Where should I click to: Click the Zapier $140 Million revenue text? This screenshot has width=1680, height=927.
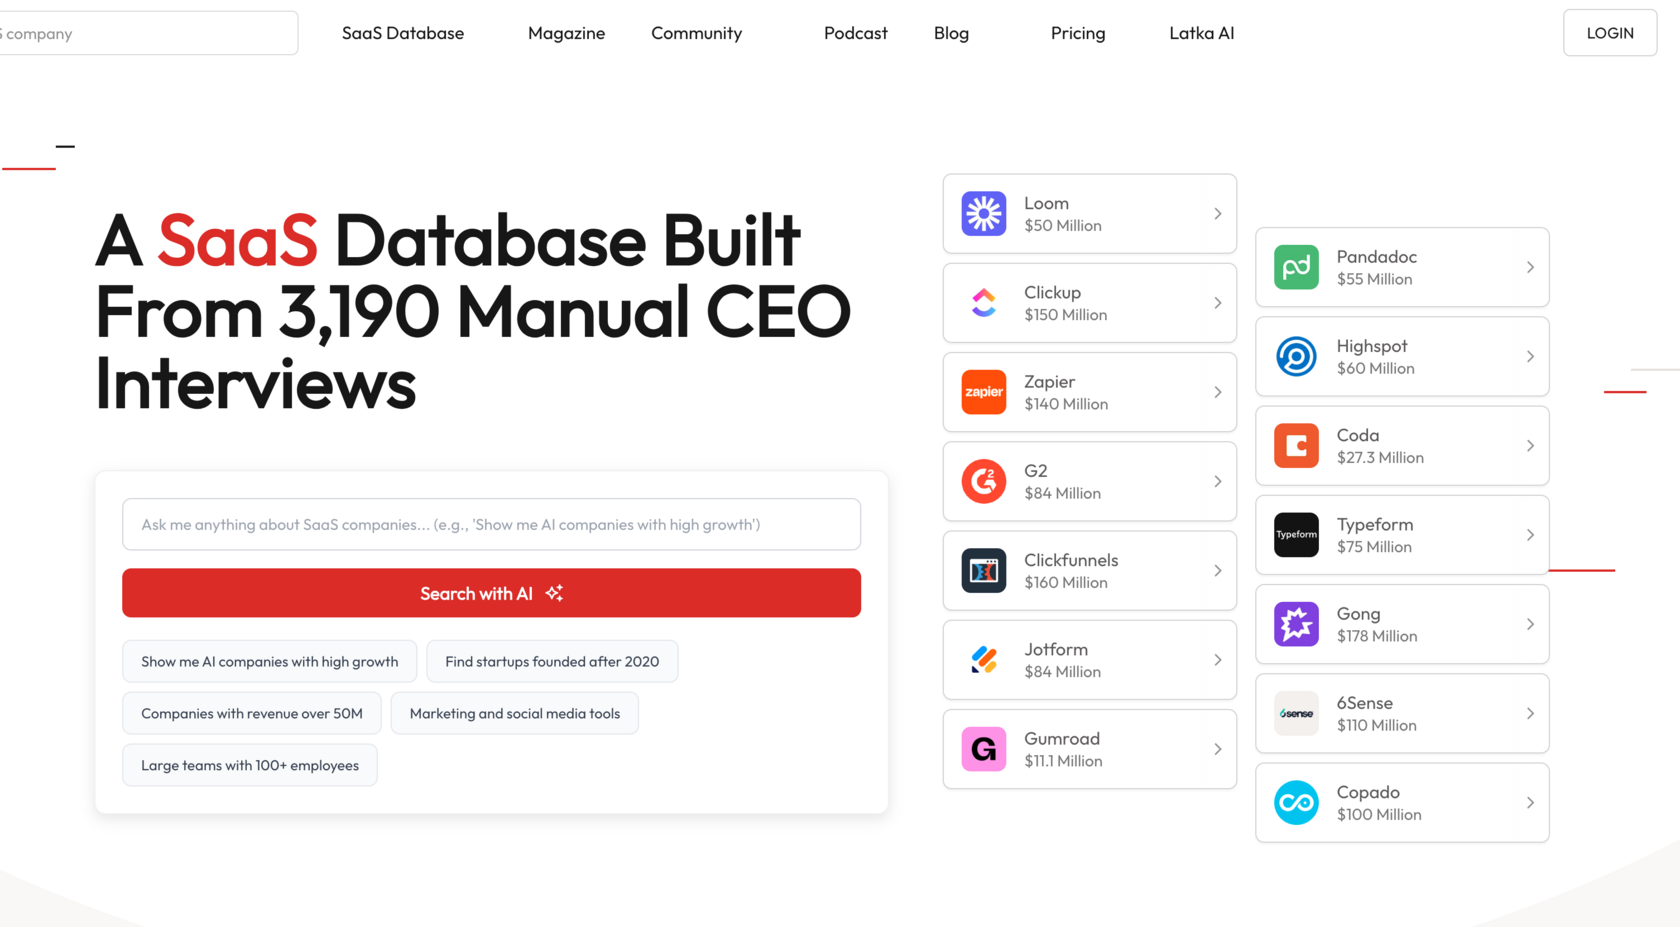(x=1066, y=404)
